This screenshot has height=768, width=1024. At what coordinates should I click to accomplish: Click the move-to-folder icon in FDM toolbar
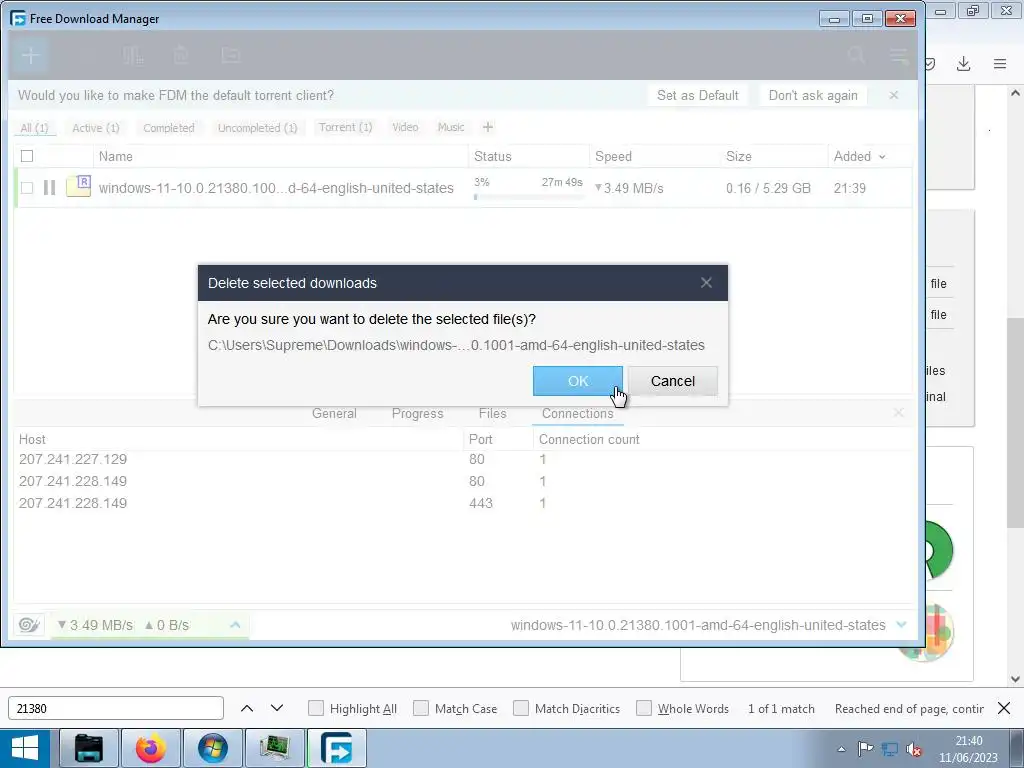(x=231, y=56)
